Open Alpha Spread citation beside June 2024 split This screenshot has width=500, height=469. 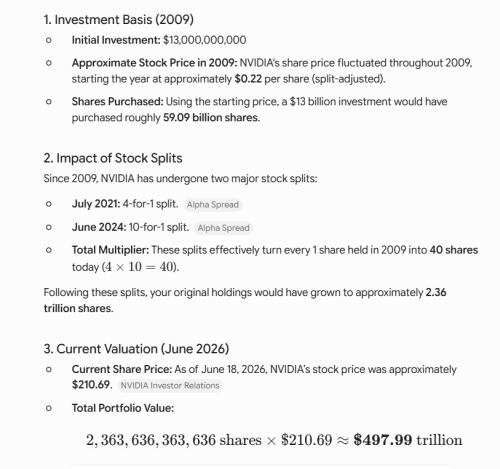coord(223,228)
